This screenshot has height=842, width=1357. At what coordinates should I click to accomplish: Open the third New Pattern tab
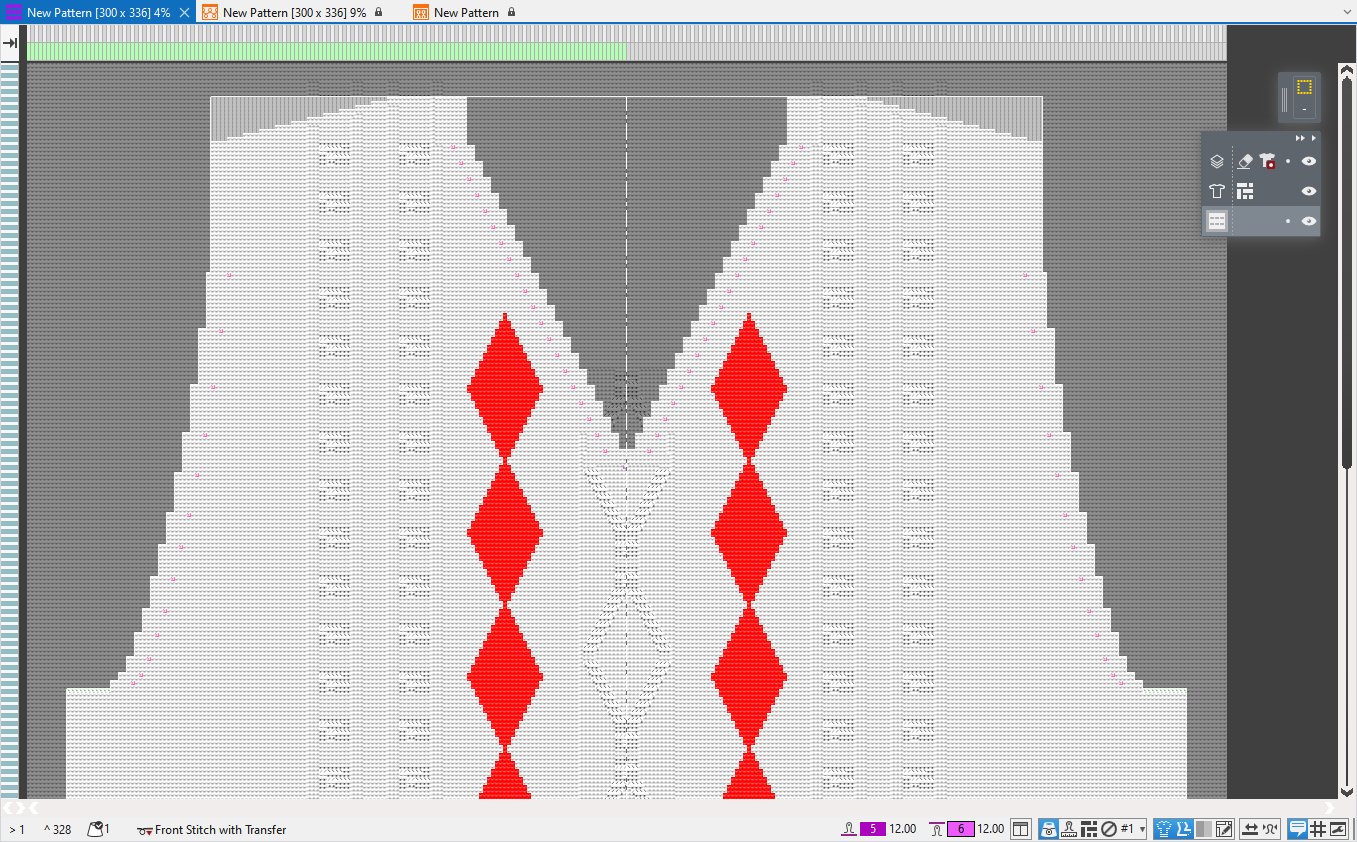[466, 12]
